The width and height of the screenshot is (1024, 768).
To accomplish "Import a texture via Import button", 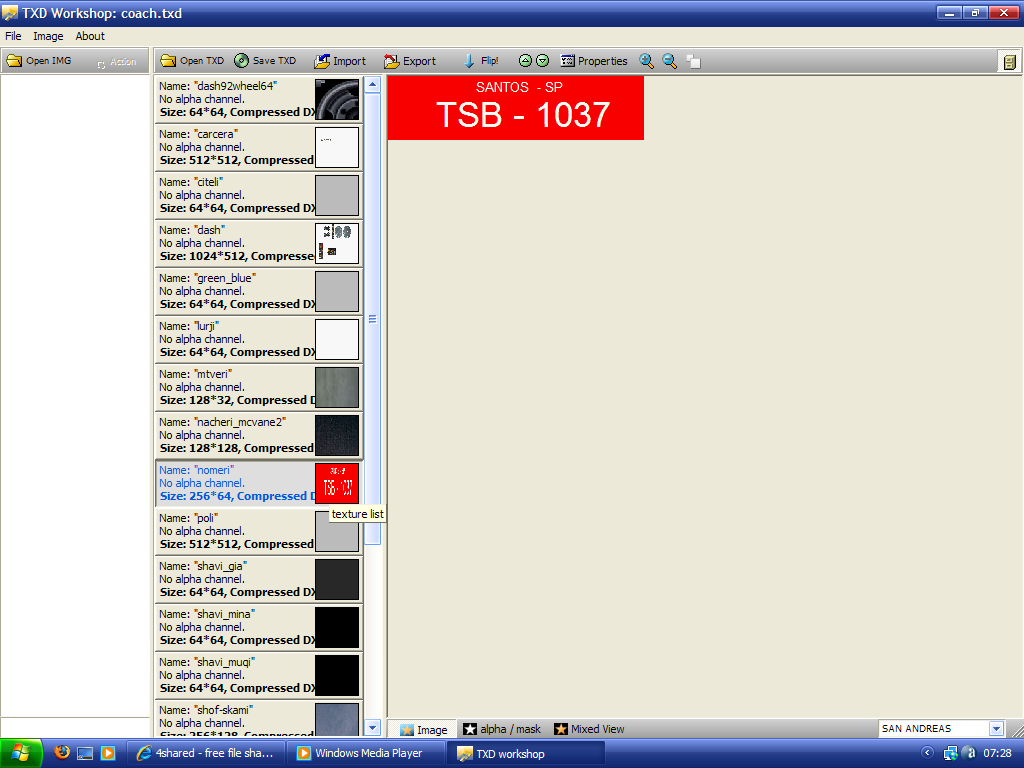I will (340, 61).
